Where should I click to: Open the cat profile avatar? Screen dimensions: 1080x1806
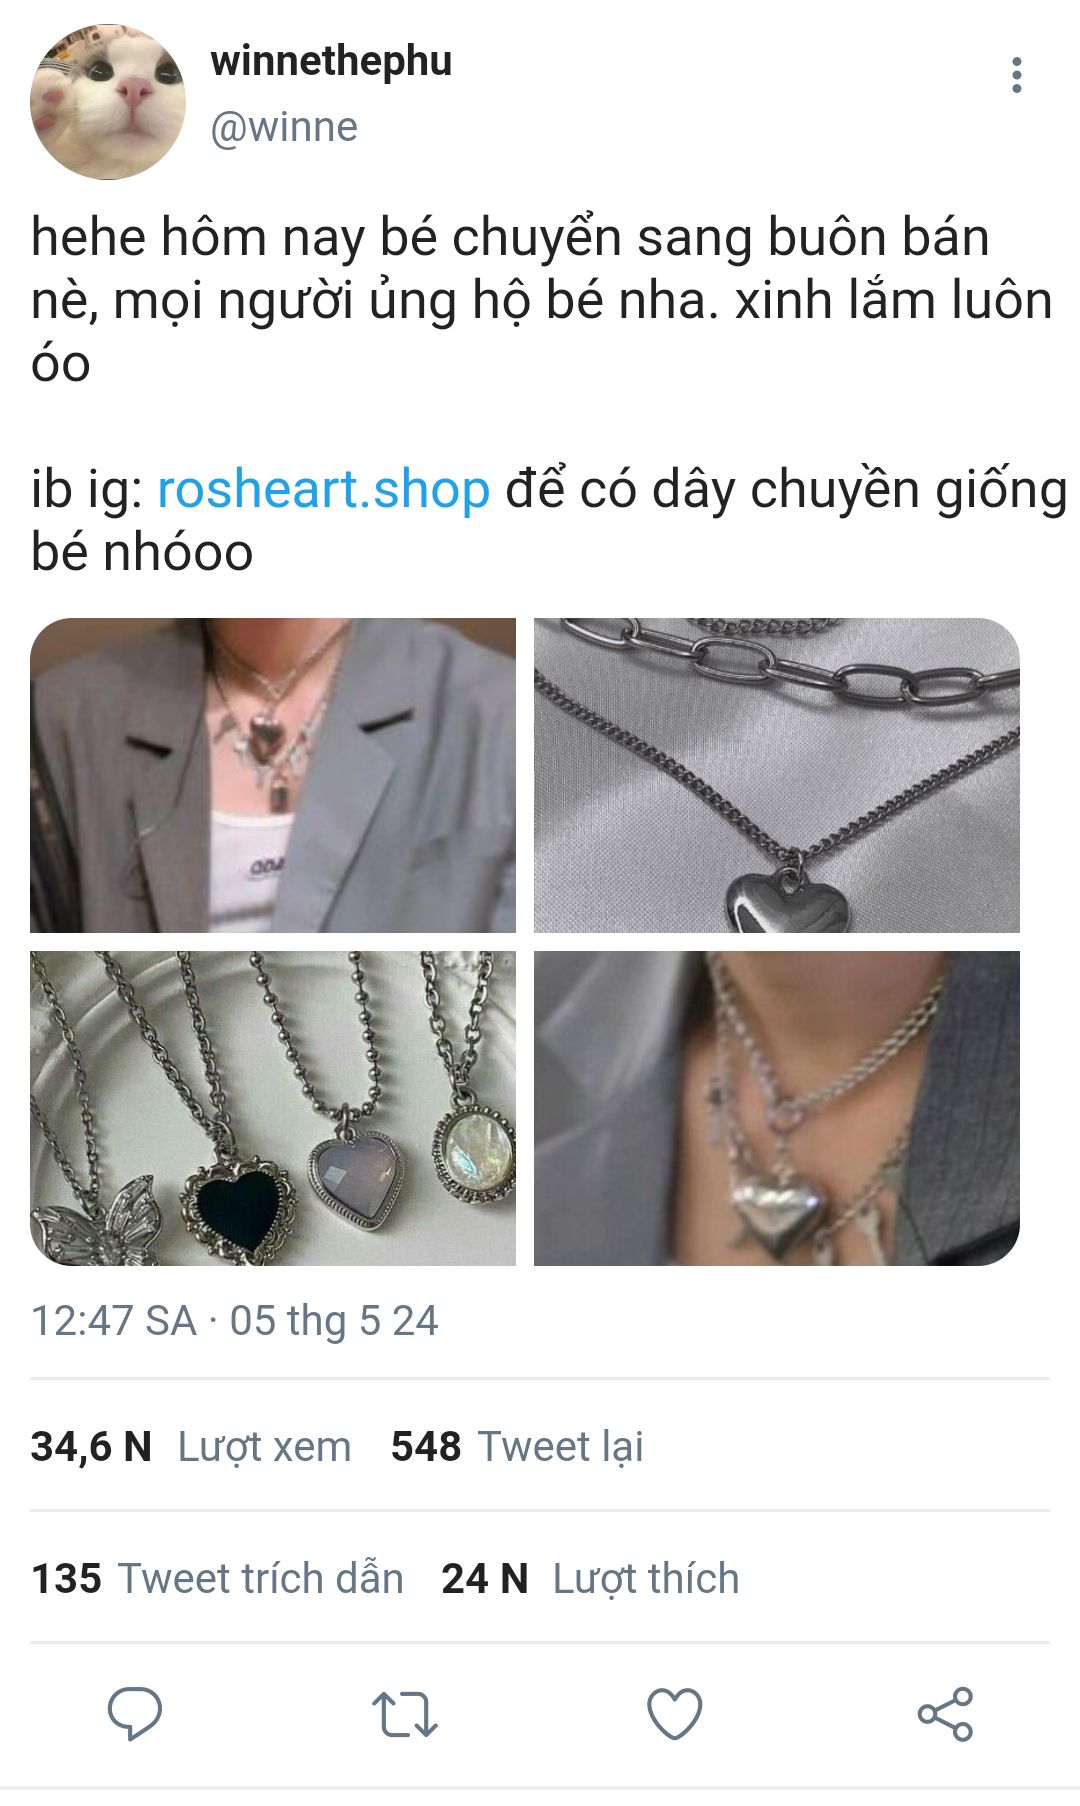pyautogui.click(x=108, y=102)
